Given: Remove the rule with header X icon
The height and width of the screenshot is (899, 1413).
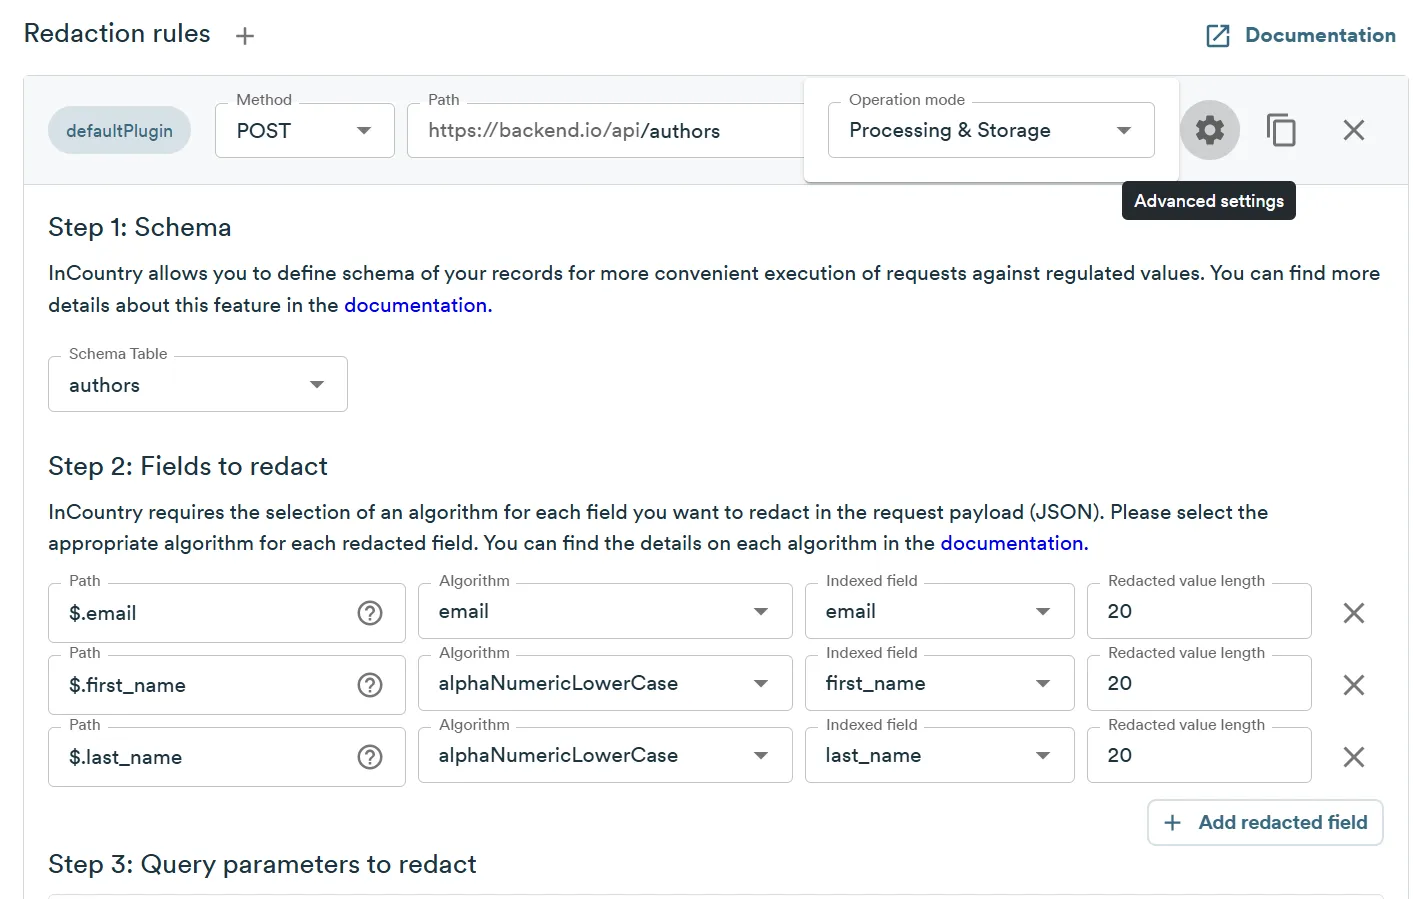Looking at the screenshot, I should click(x=1354, y=130).
